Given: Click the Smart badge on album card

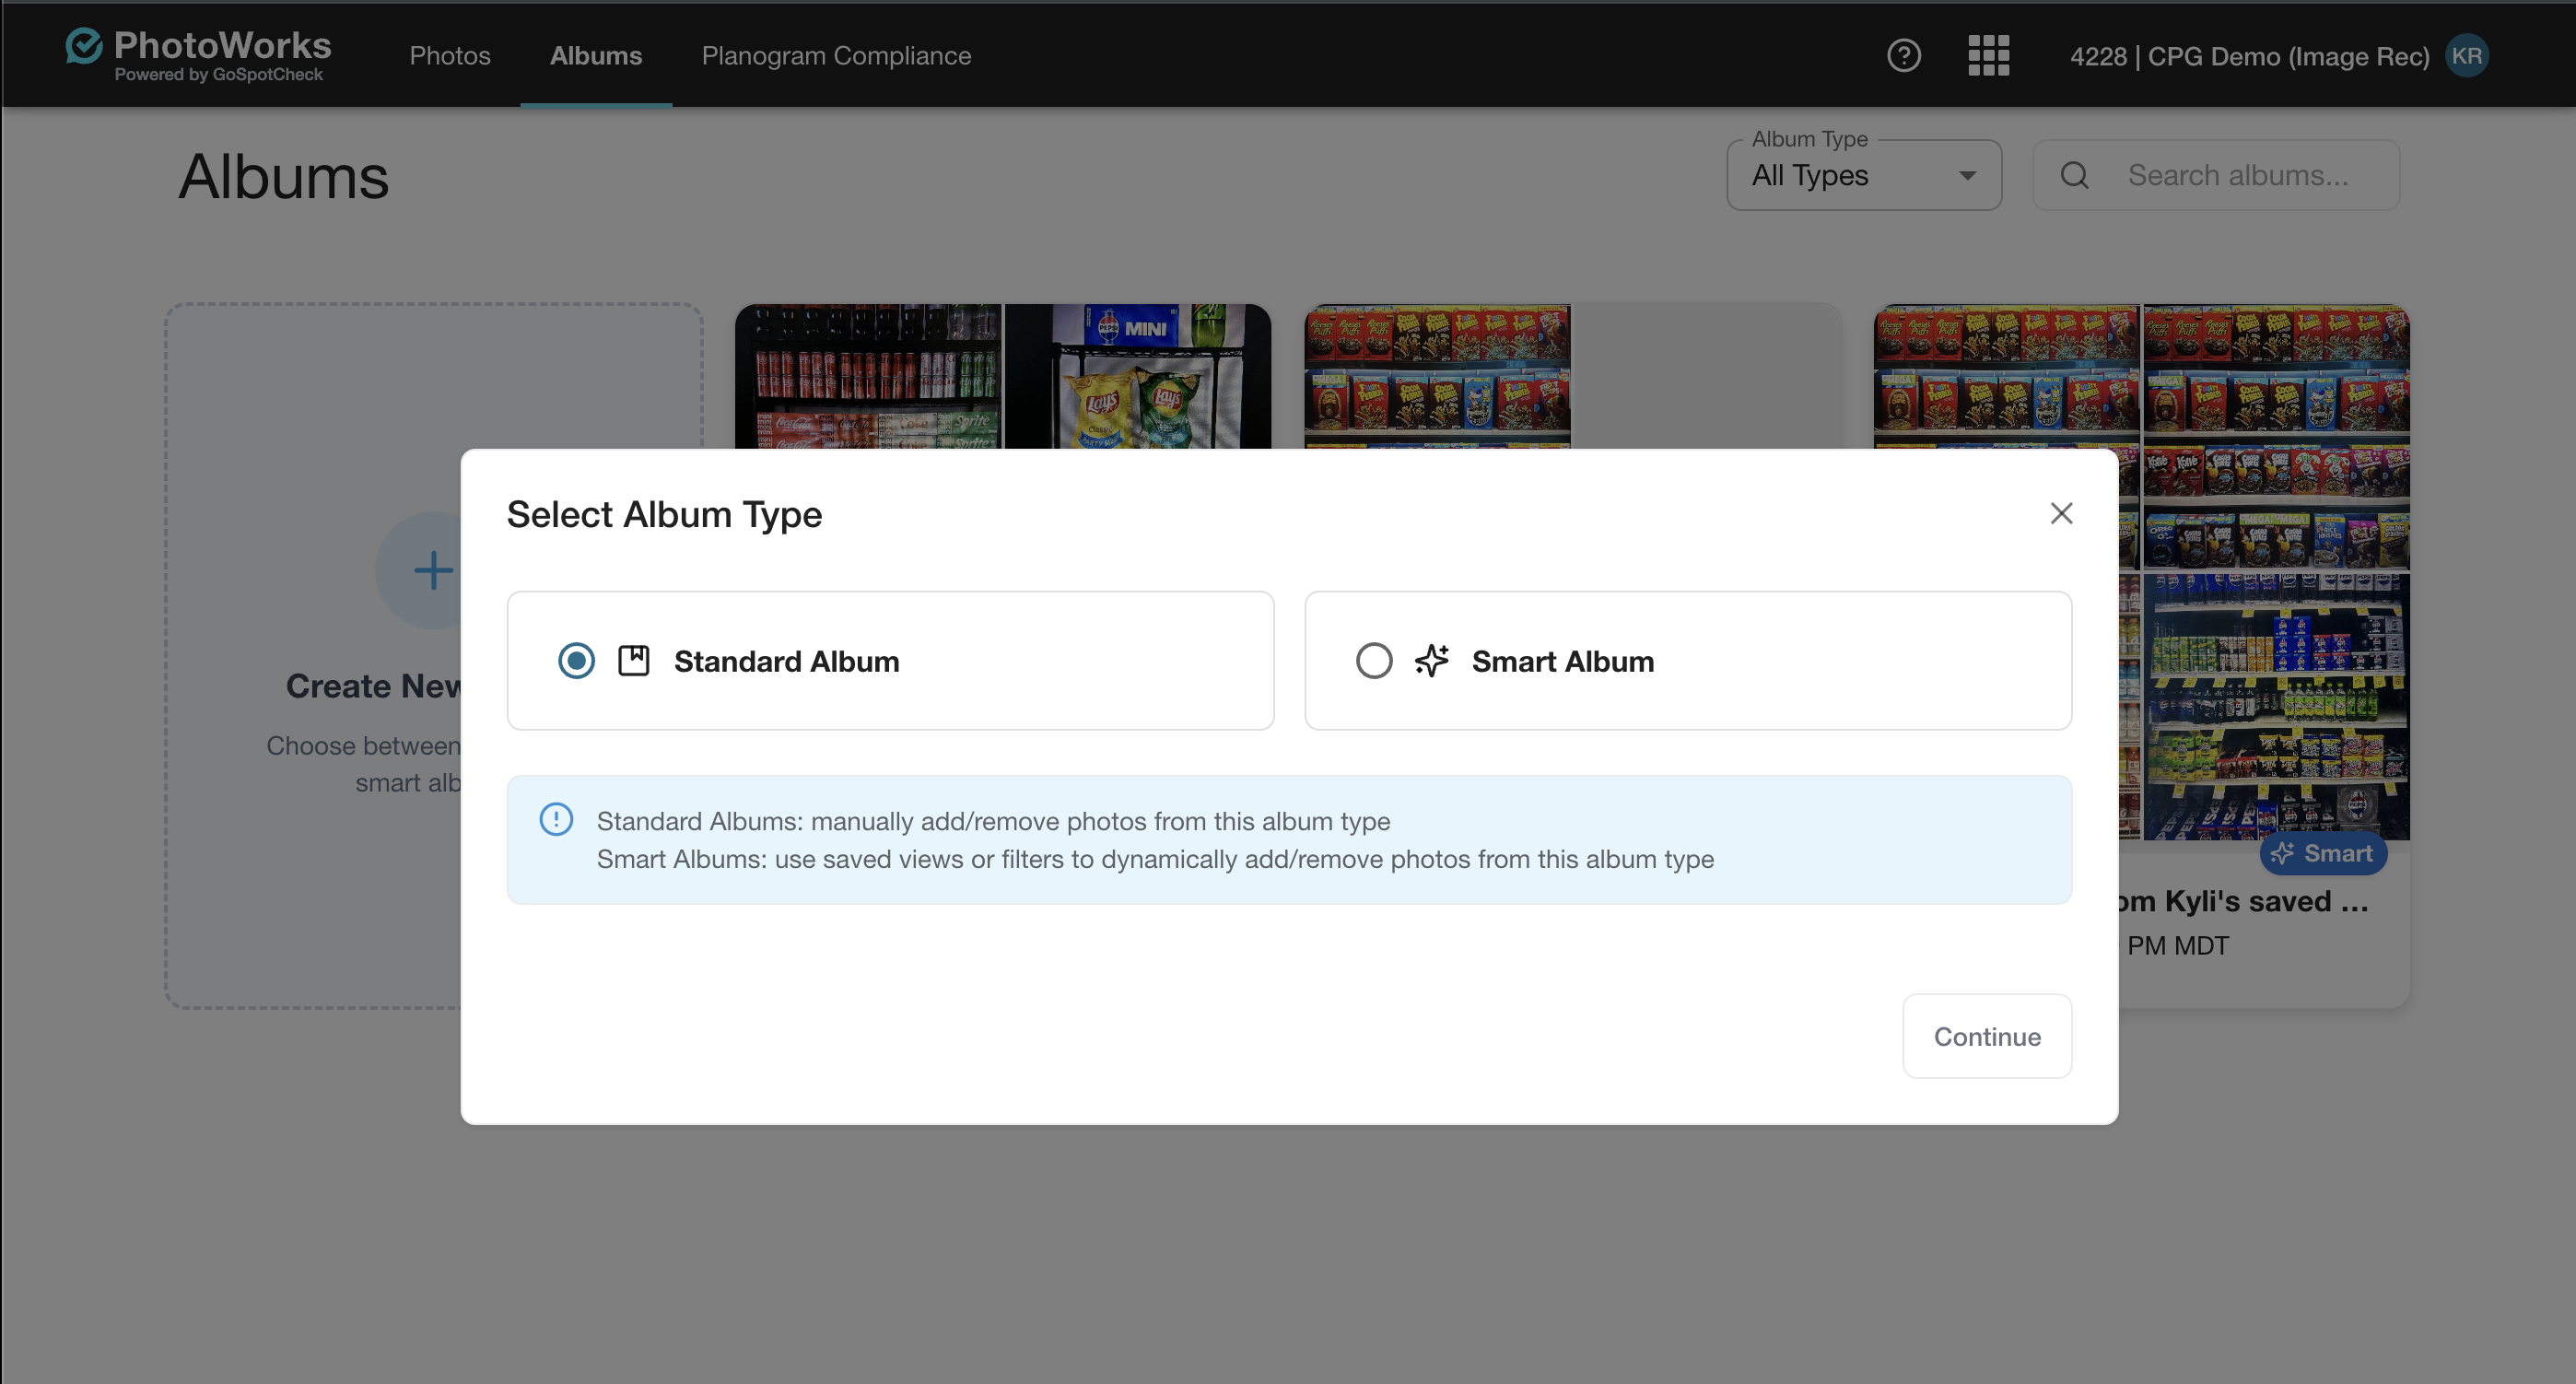Looking at the screenshot, I should pos(2323,853).
